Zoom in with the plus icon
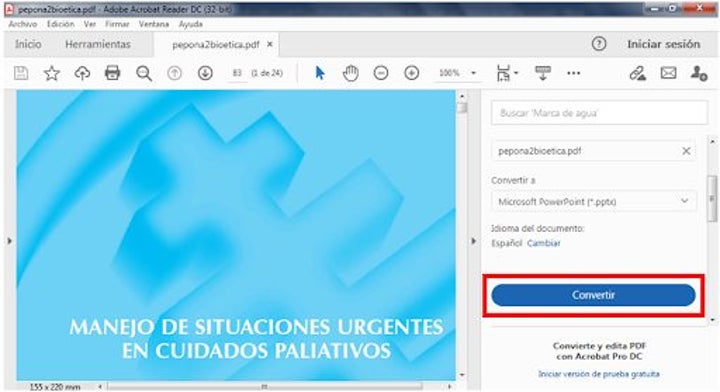Screen dimensions: 720x392 412,73
